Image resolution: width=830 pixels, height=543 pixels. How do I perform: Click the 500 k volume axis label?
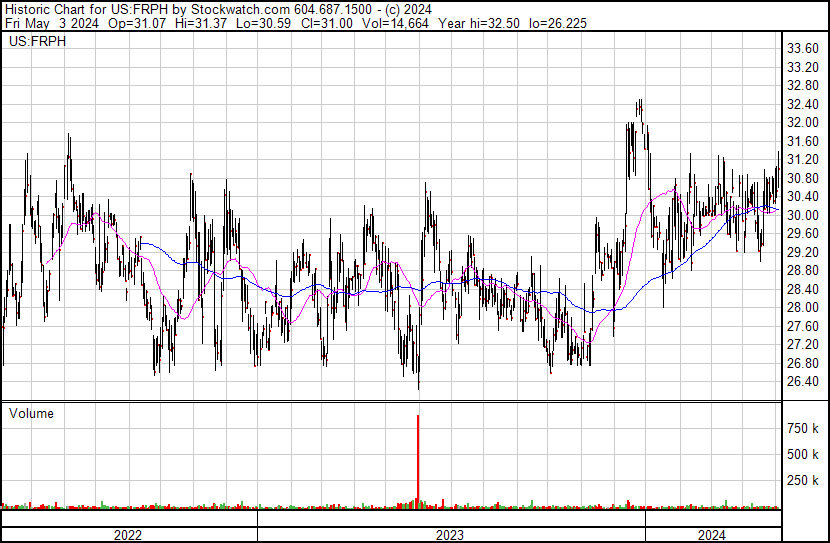pos(803,455)
